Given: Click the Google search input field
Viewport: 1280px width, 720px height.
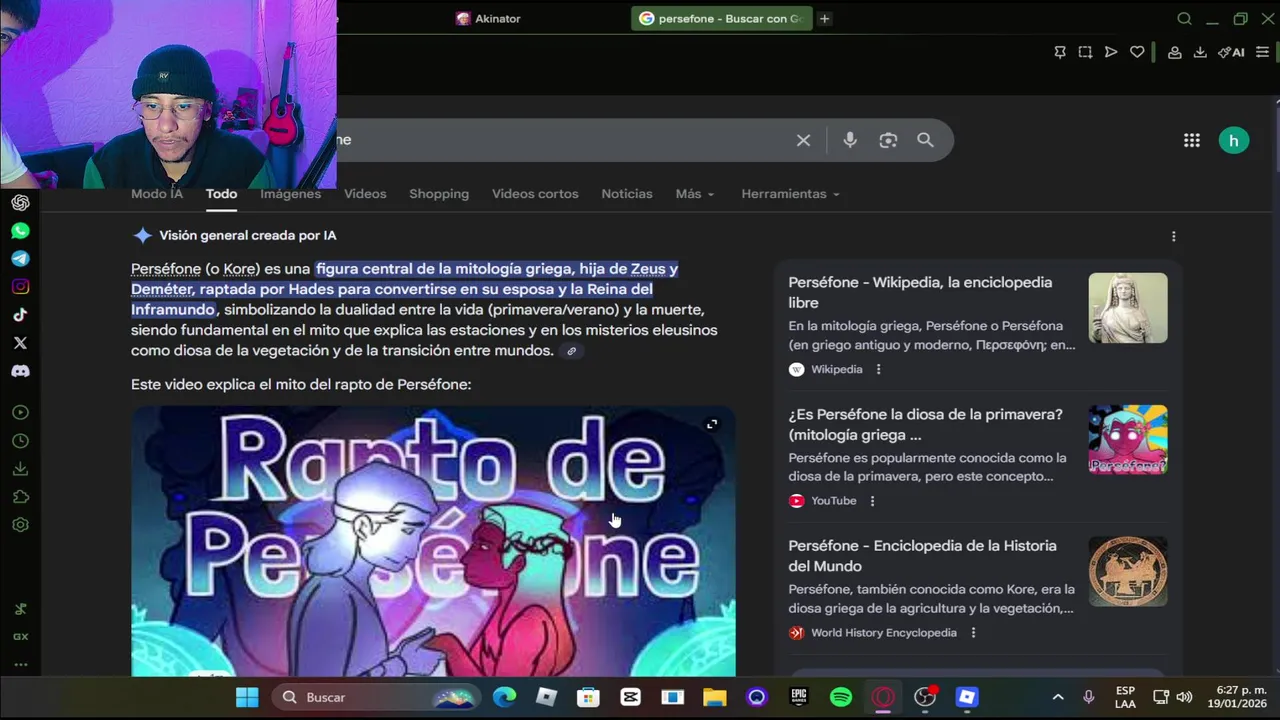Looking at the screenshot, I should 560,140.
